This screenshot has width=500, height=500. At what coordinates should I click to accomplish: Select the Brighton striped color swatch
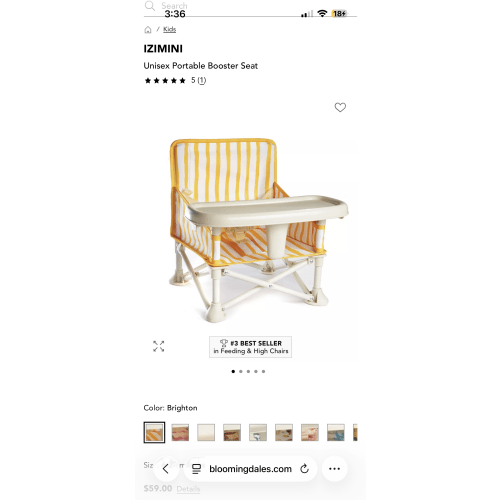coord(154,432)
